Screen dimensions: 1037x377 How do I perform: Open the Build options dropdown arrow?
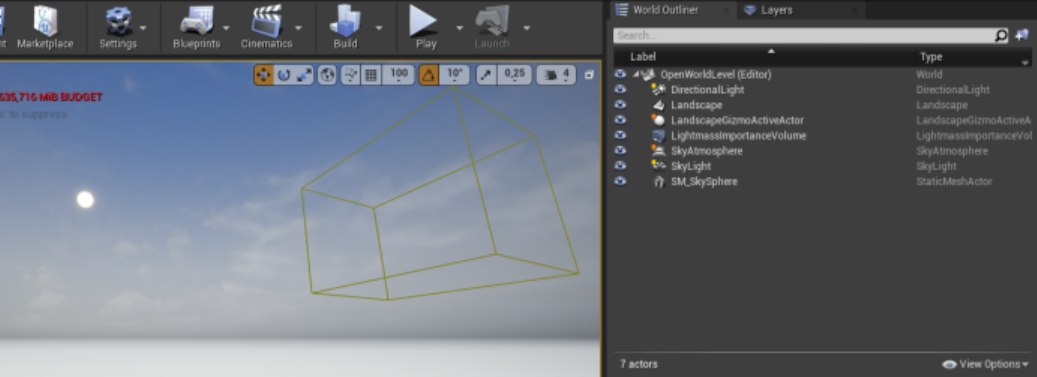379,28
